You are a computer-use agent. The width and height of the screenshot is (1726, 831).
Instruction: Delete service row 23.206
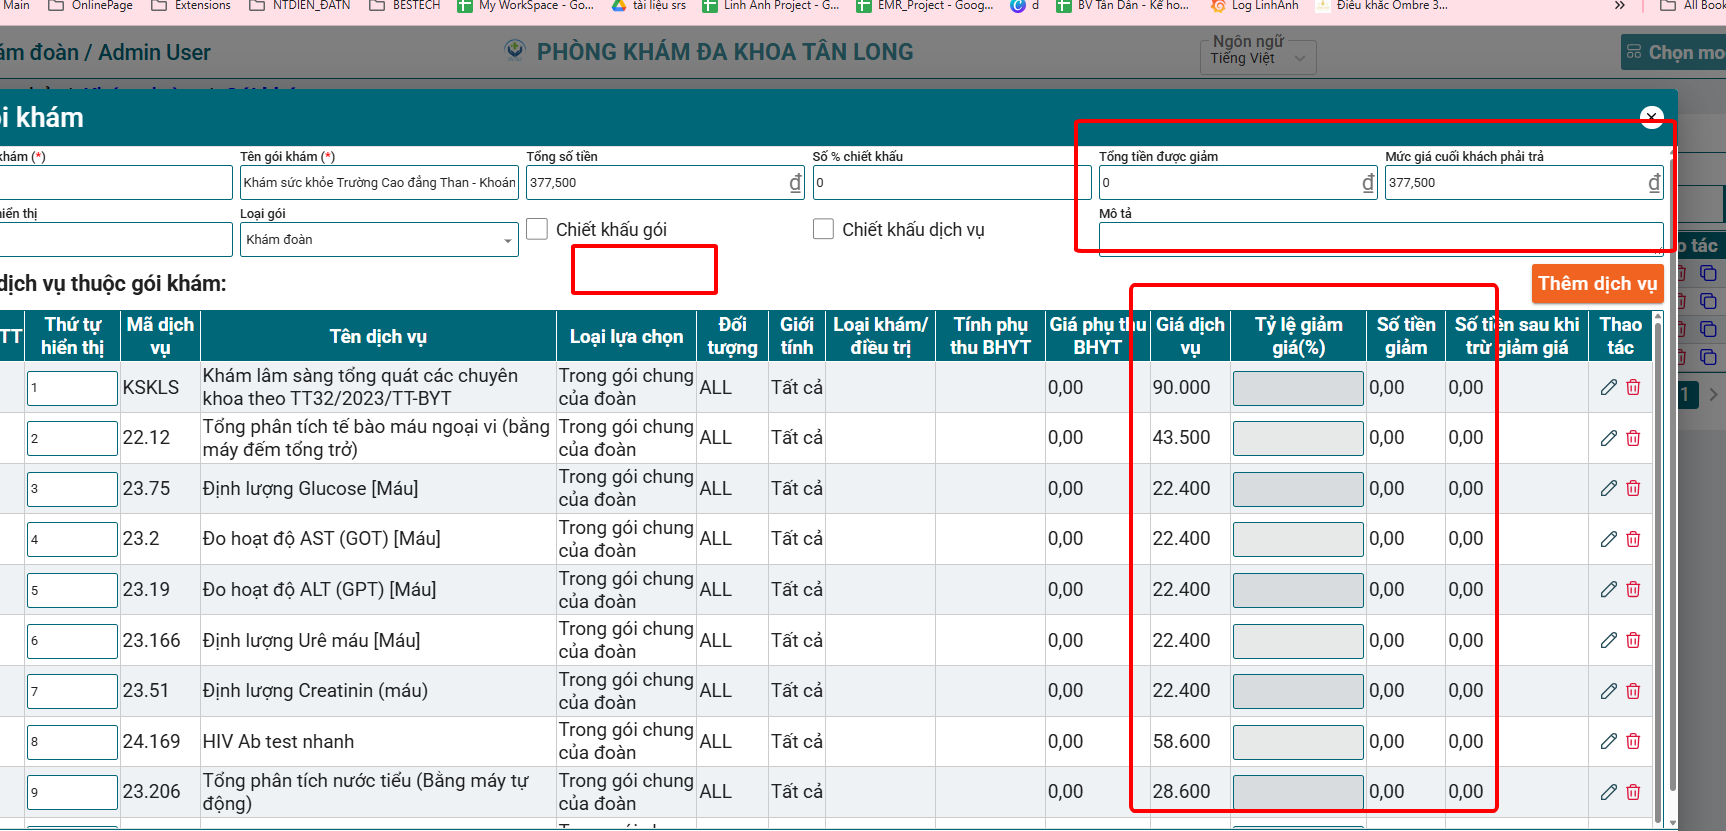coord(1633,792)
